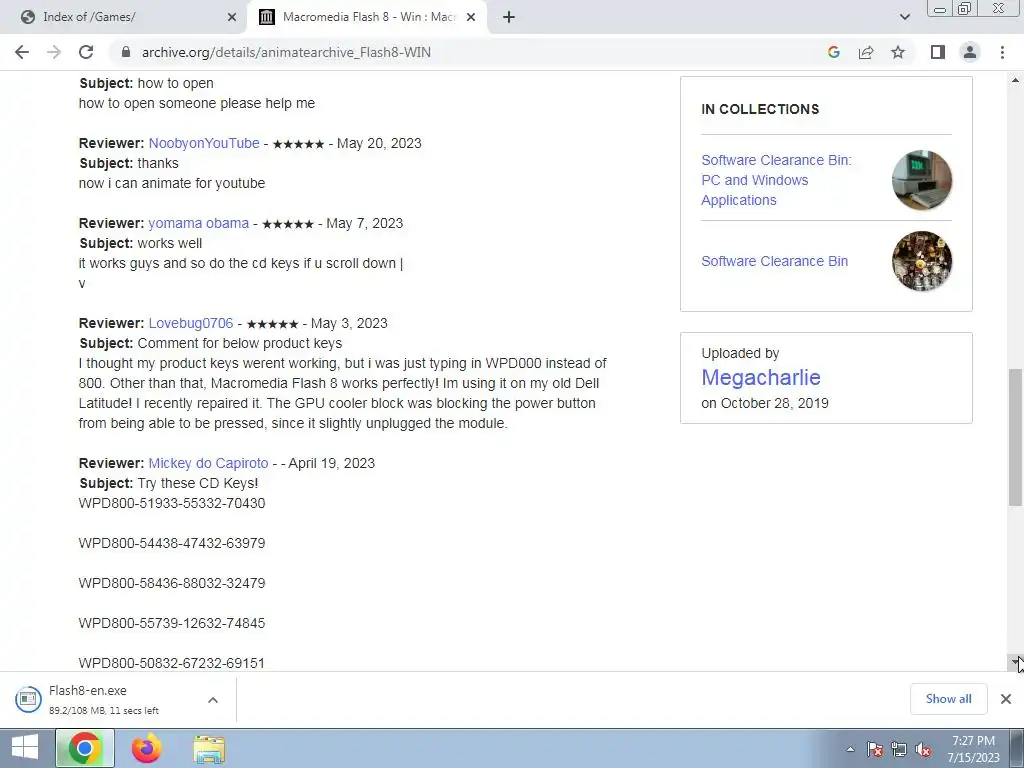Open Software Clearance Bin: PC and Windows Applications
This screenshot has height=768, width=1024.
click(776, 180)
